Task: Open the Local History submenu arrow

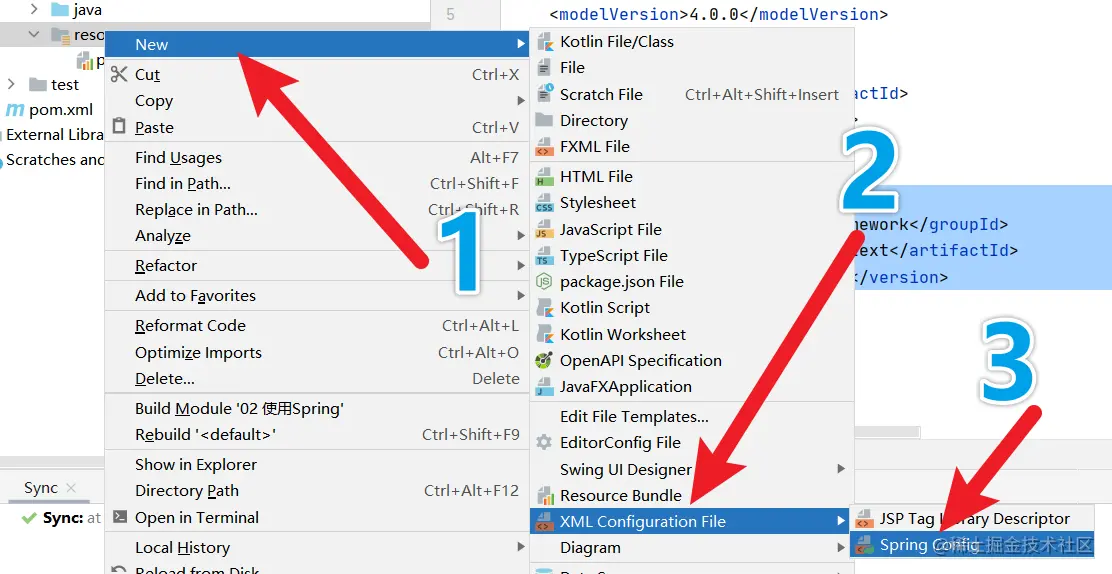Action: click(521, 547)
